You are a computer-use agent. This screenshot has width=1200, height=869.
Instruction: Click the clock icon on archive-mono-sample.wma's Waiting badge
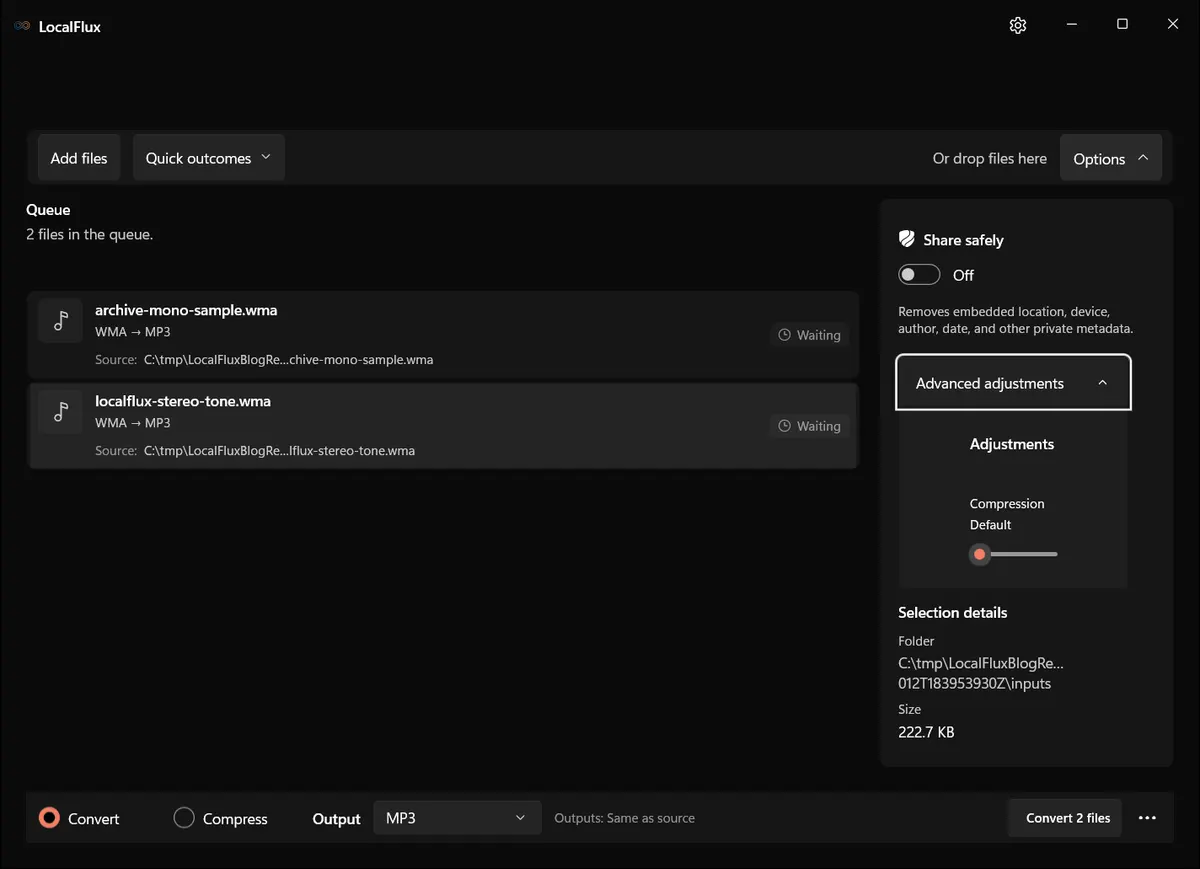click(785, 335)
